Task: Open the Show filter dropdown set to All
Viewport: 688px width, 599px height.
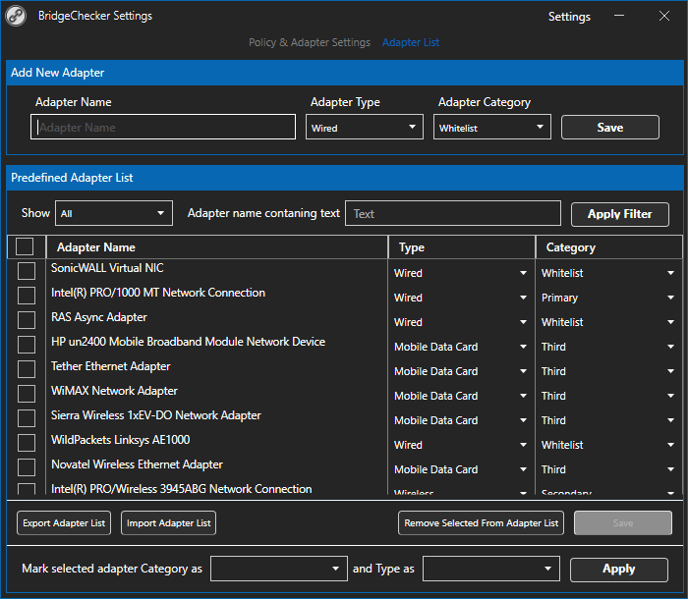Action: click(x=114, y=213)
